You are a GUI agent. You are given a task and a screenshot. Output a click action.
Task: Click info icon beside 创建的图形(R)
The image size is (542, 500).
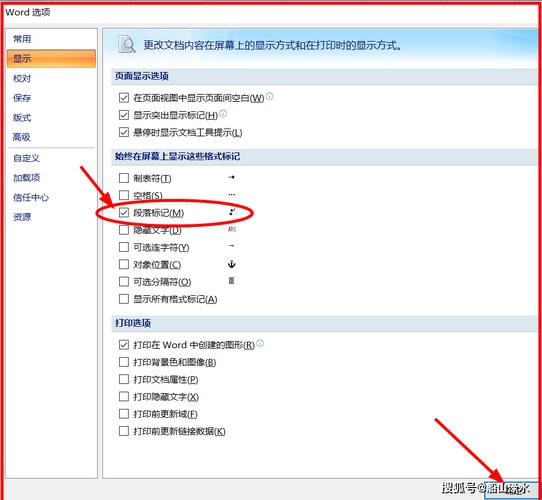260,343
